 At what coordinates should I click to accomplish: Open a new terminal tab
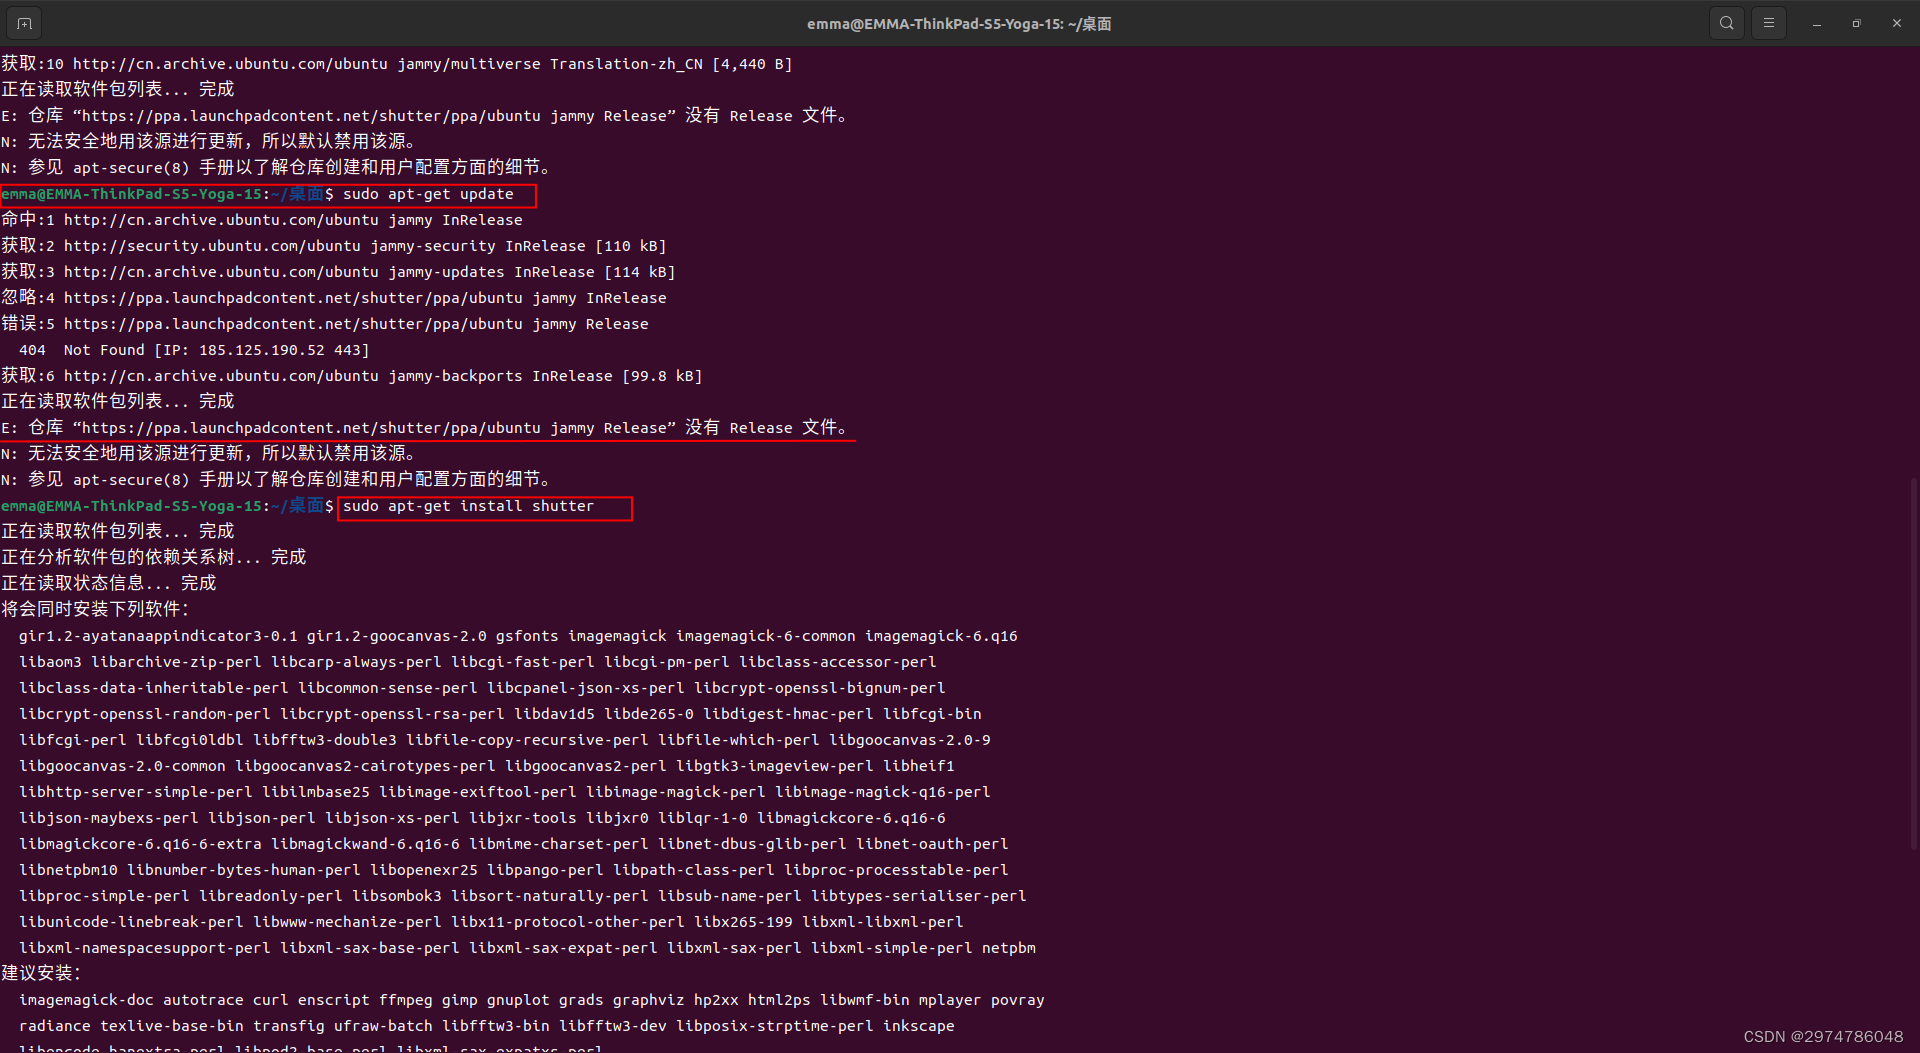point(24,23)
